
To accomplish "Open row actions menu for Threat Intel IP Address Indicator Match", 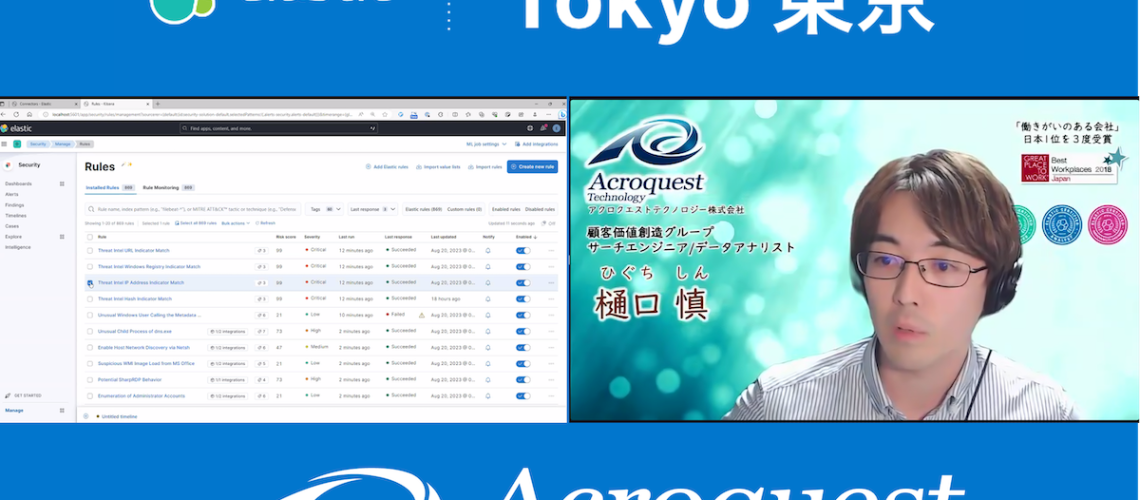I will click(x=551, y=283).
